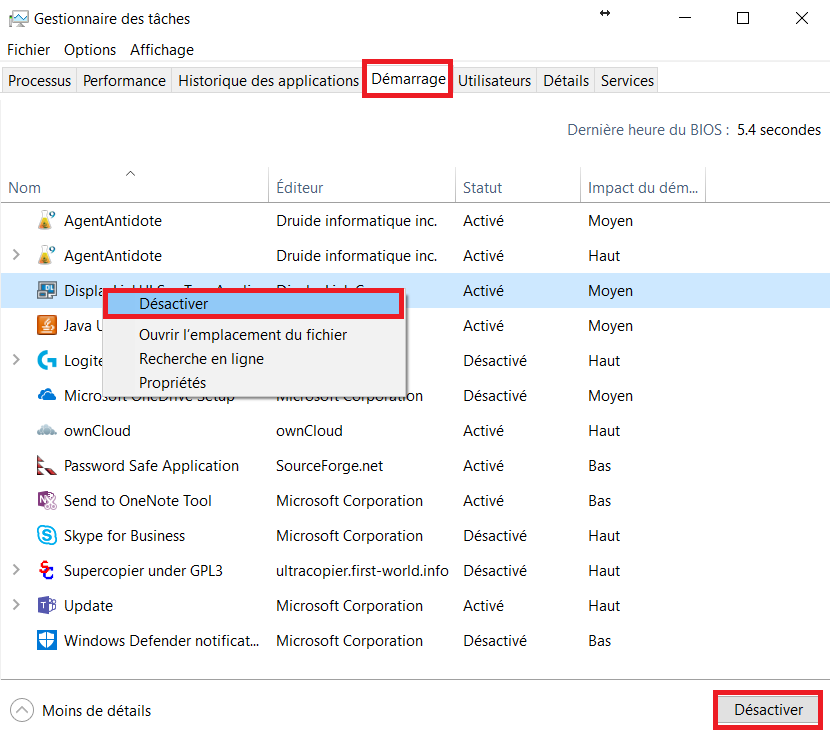This screenshot has width=830, height=737.
Task: Click the Bas impact of Password Safe Application
Action: click(599, 466)
